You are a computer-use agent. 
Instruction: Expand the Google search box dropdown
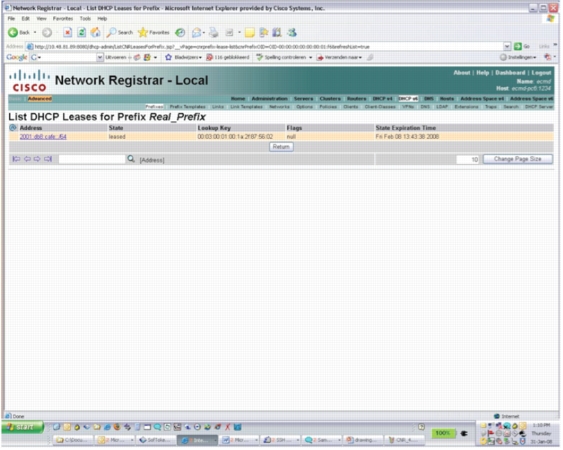click(x=99, y=57)
